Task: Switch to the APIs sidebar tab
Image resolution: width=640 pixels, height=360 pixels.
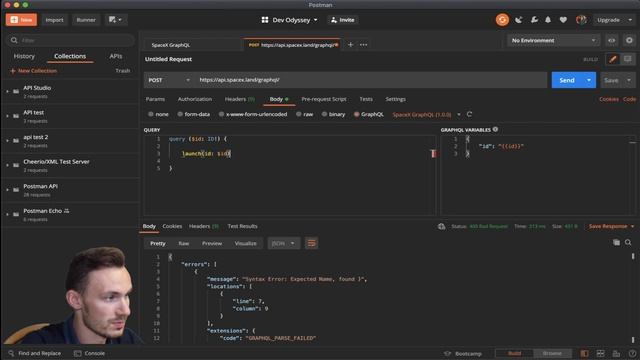Action: (116, 56)
